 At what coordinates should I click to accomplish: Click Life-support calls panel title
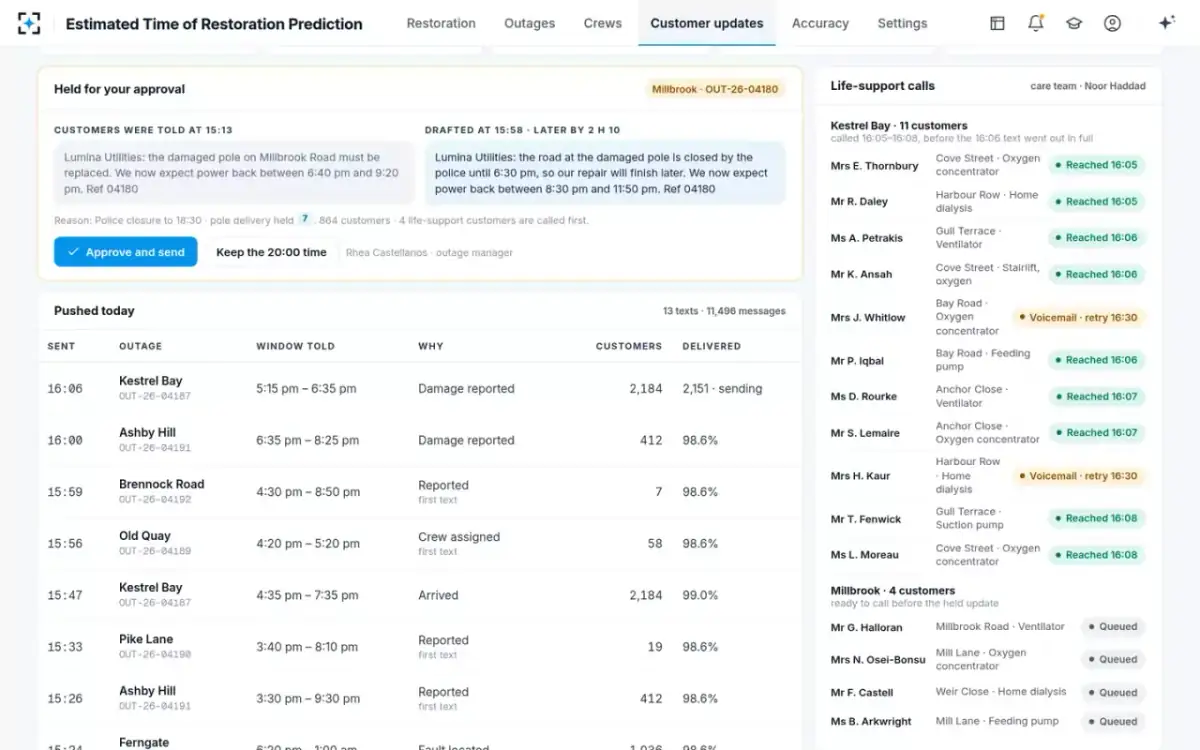click(x=883, y=86)
